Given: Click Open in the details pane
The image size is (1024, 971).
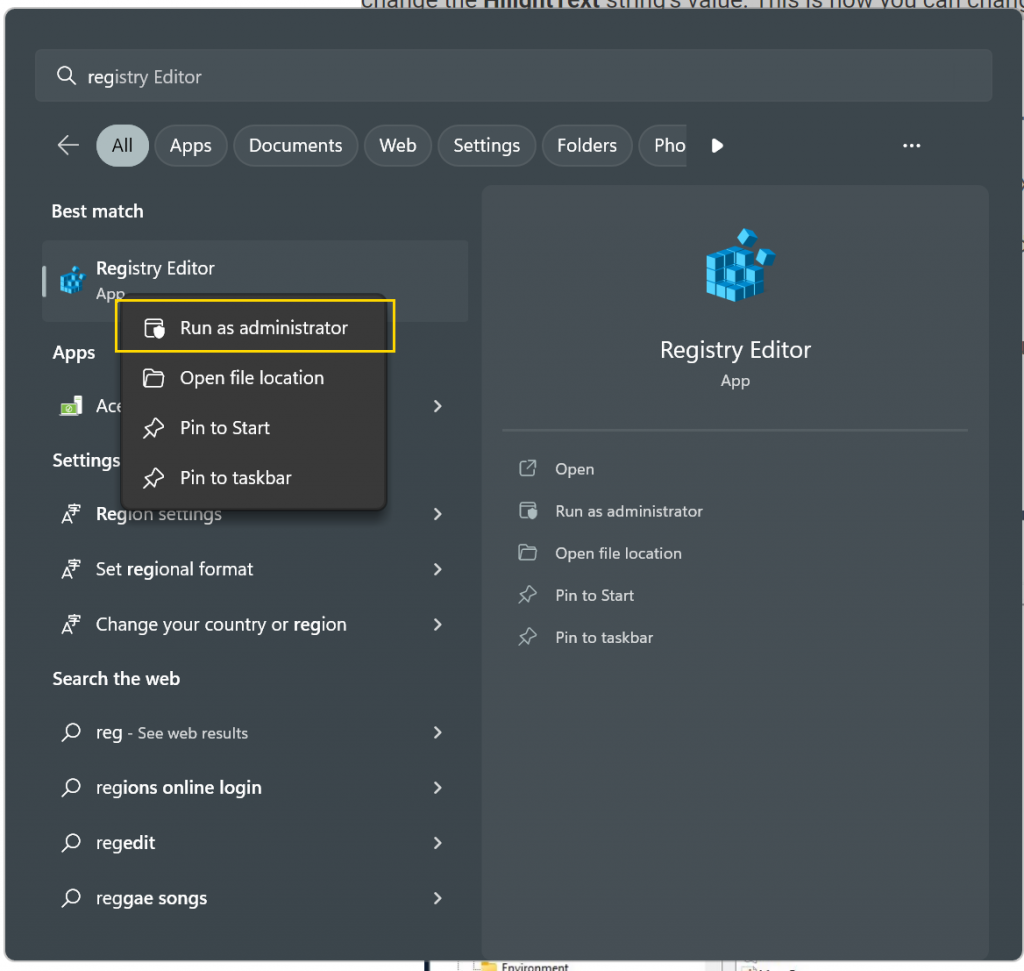Looking at the screenshot, I should click(x=575, y=469).
